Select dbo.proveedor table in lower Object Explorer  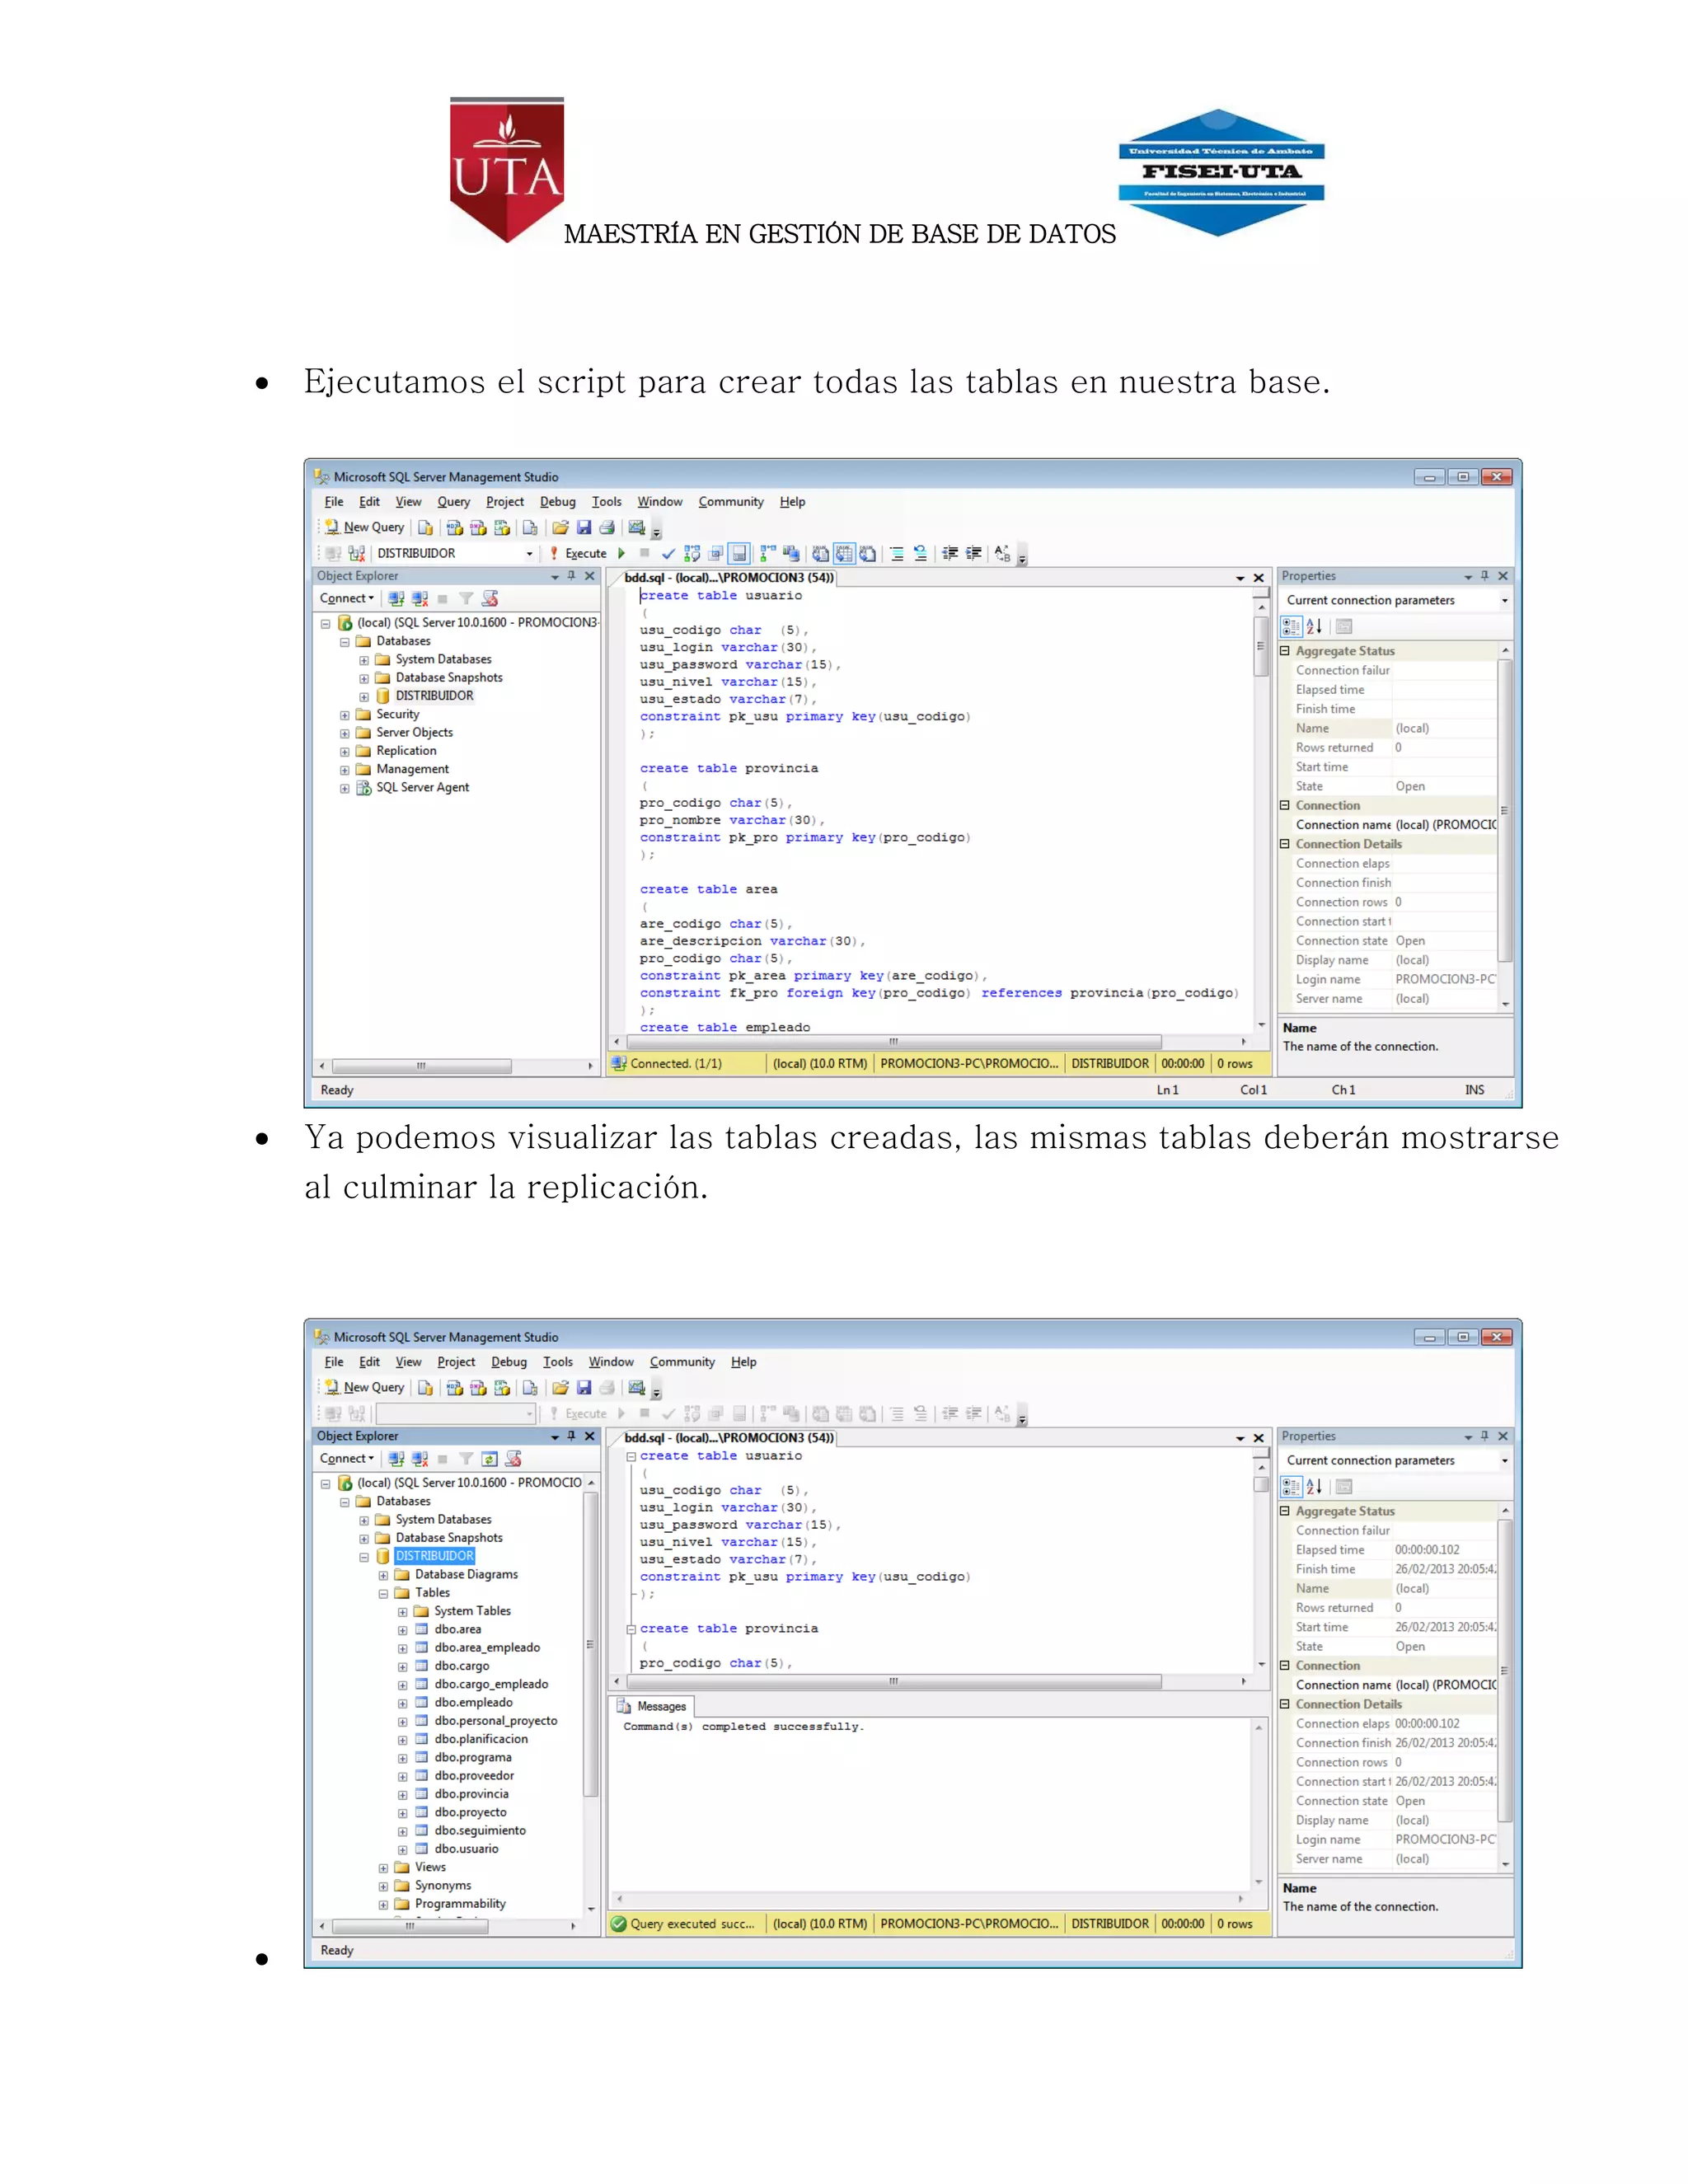(474, 1776)
